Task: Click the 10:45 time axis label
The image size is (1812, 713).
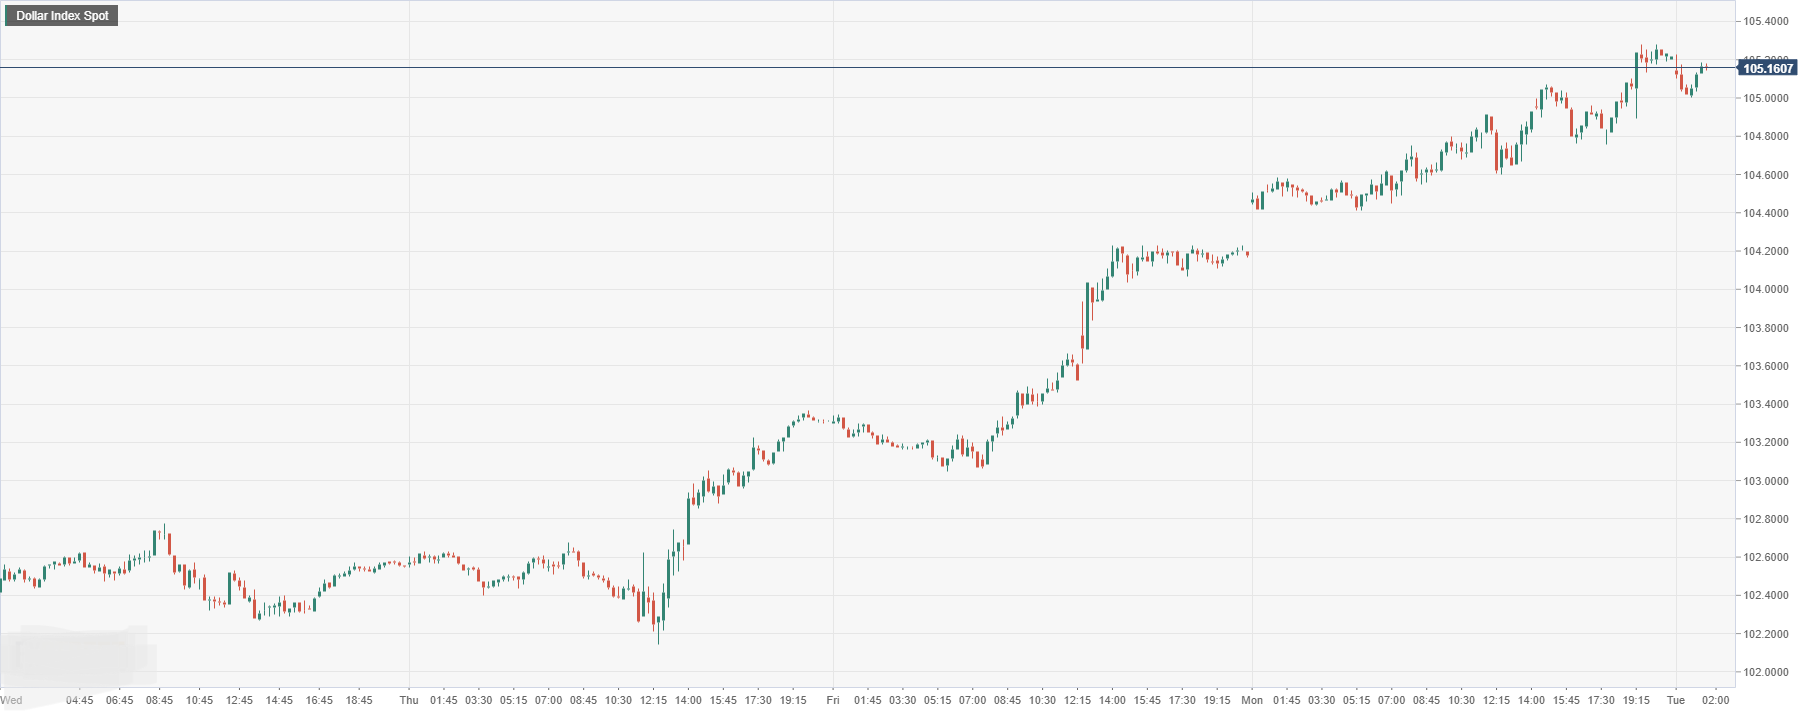Action: pyautogui.click(x=200, y=700)
